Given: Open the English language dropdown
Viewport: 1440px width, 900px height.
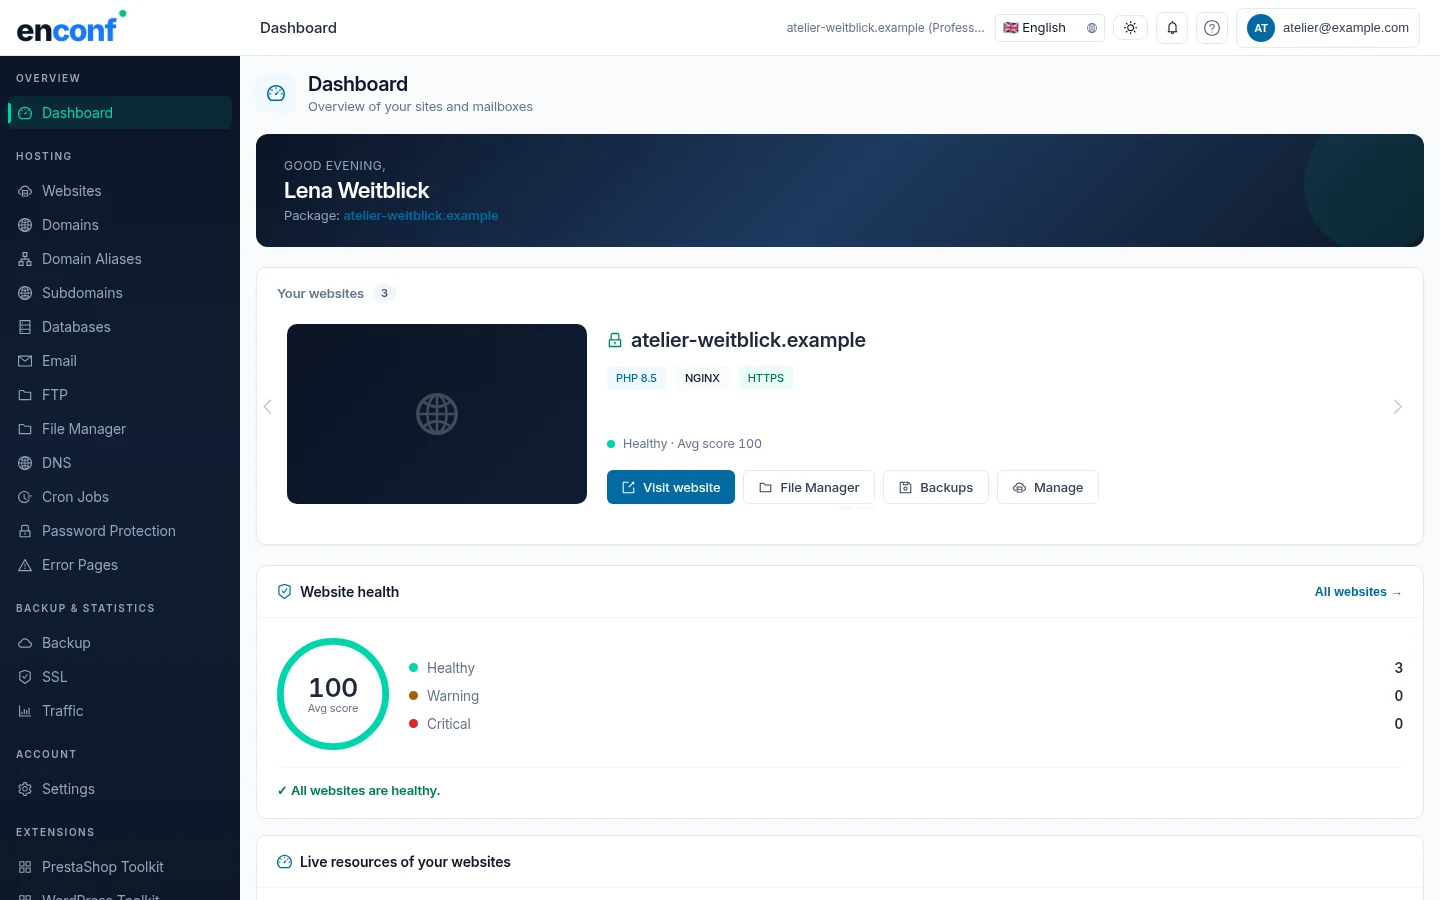Looking at the screenshot, I should pos(1049,28).
